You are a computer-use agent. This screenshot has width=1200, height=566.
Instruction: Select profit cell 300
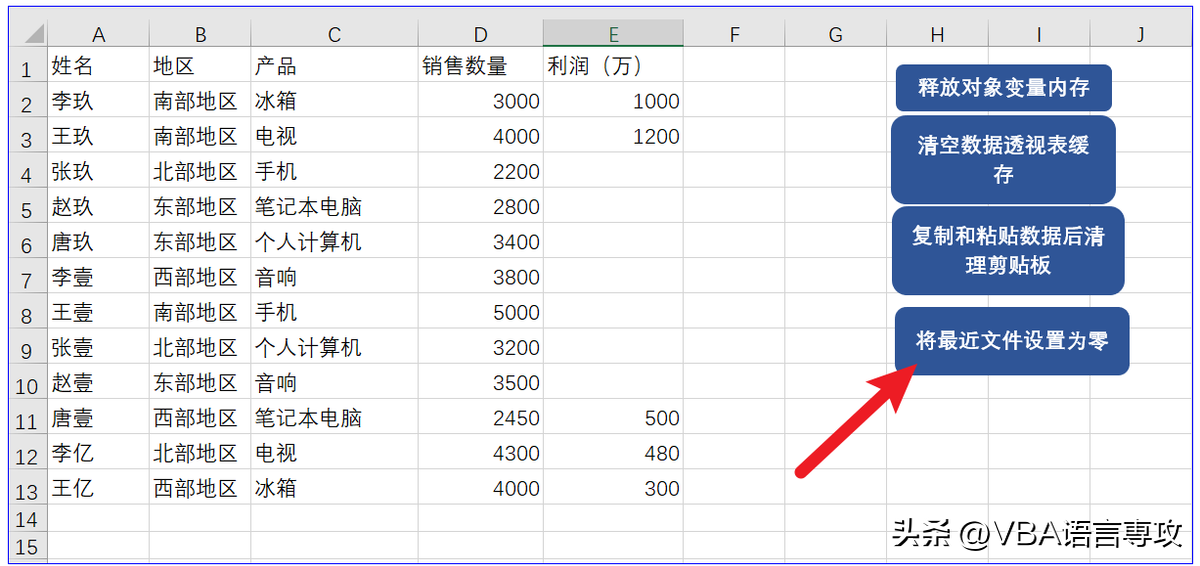(614, 489)
